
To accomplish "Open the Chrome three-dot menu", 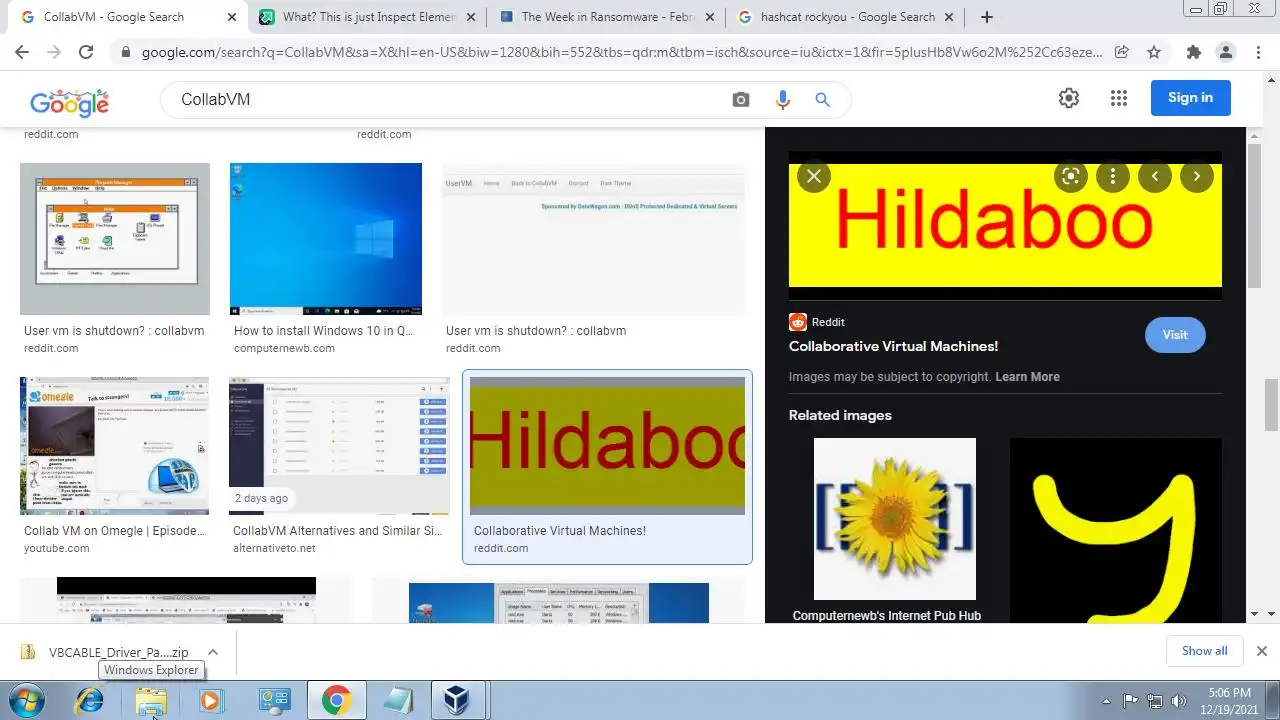I will pos(1257,52).
